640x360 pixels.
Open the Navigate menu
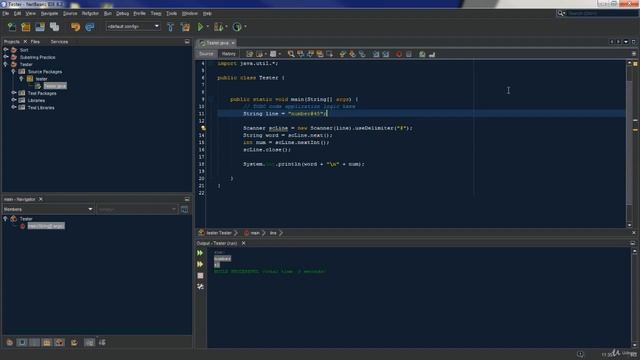point(49,13)
